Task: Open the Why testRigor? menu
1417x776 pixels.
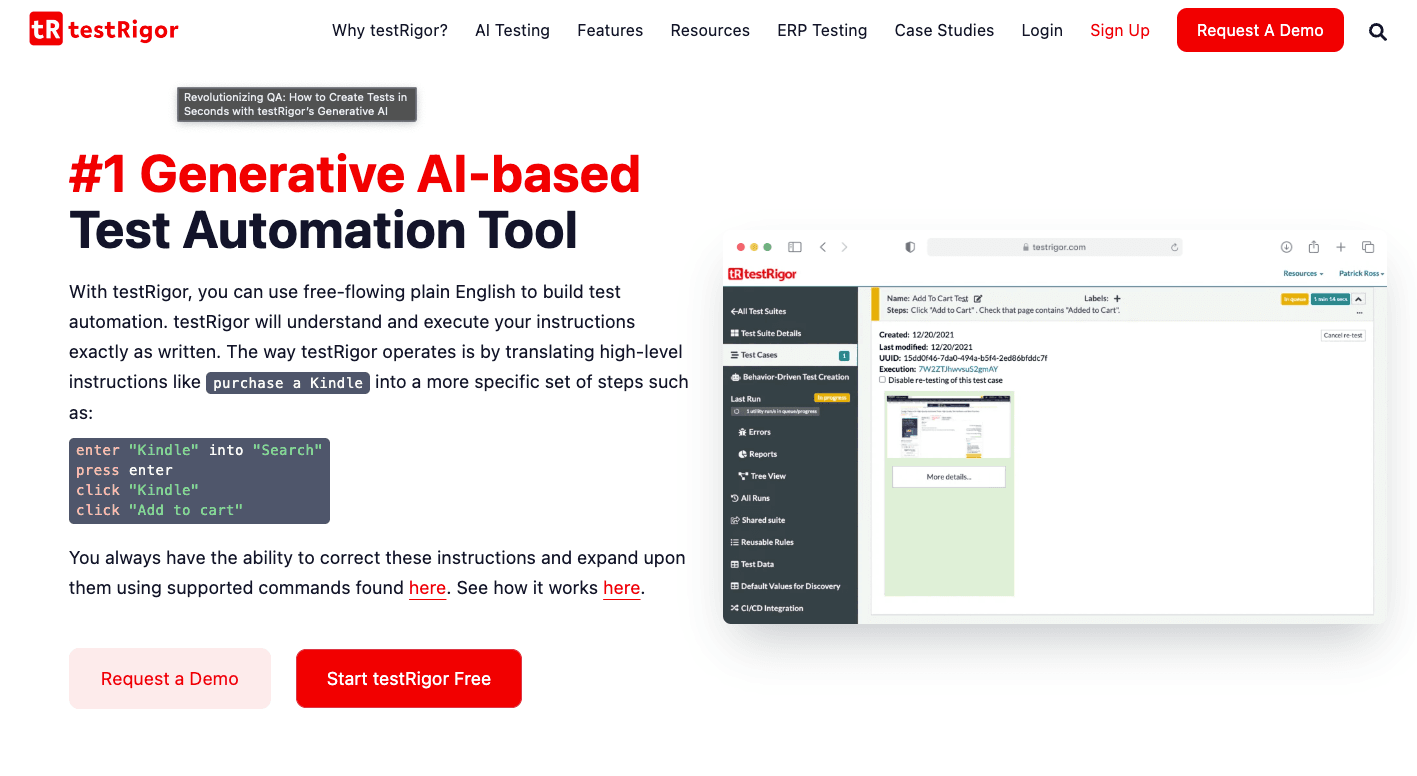Action: click(x=390, y=30)
